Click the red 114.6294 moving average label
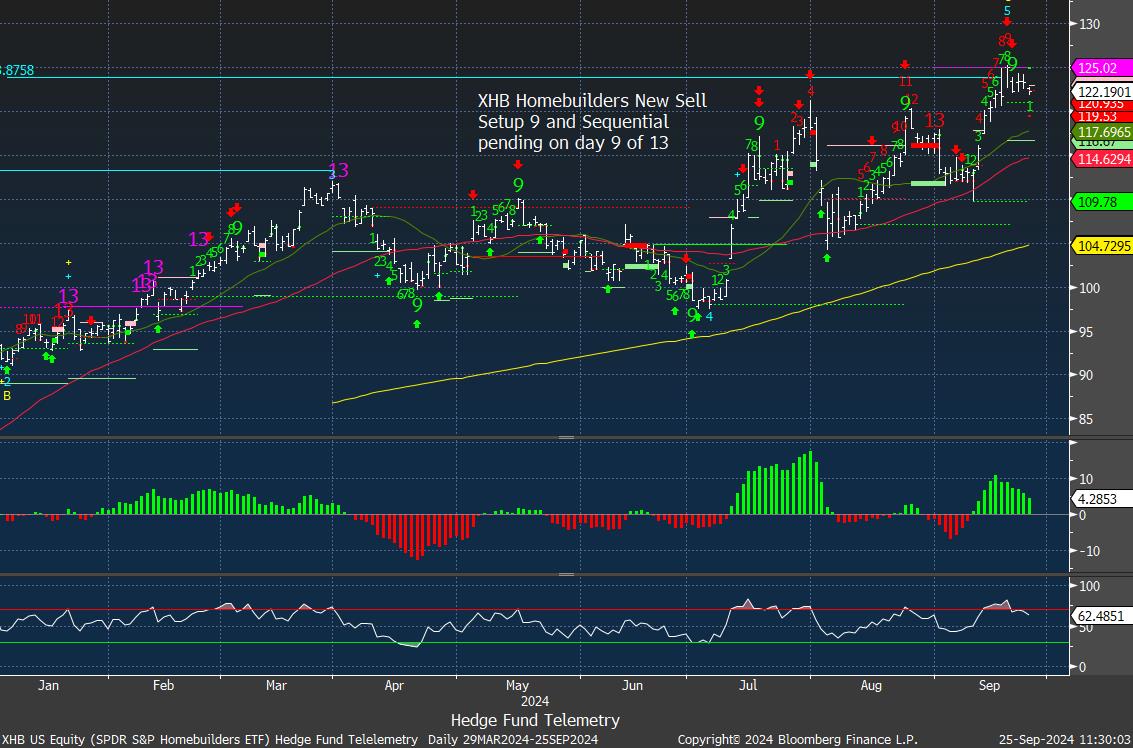1133x748 pixels. [1101, 159]
